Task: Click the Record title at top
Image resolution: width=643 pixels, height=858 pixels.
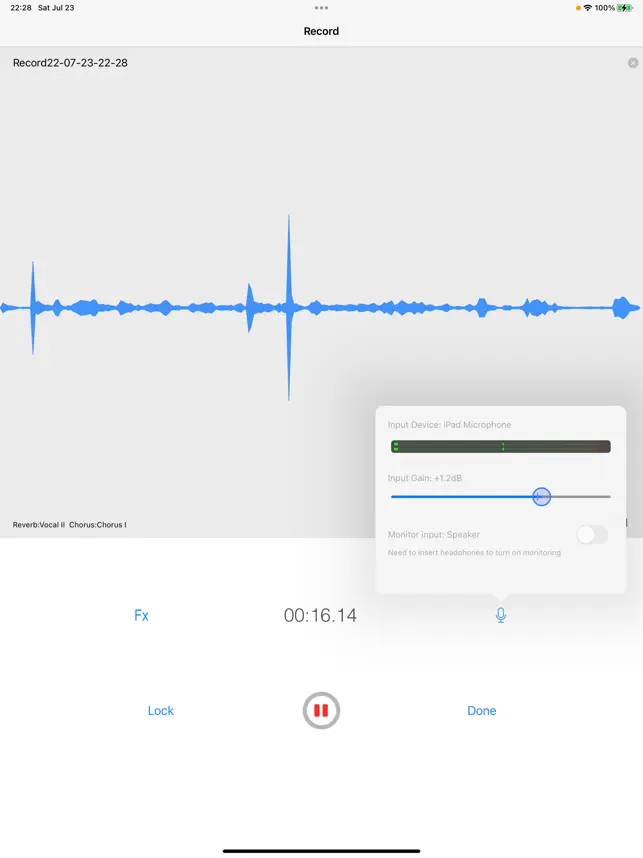Action: point(321,31)
